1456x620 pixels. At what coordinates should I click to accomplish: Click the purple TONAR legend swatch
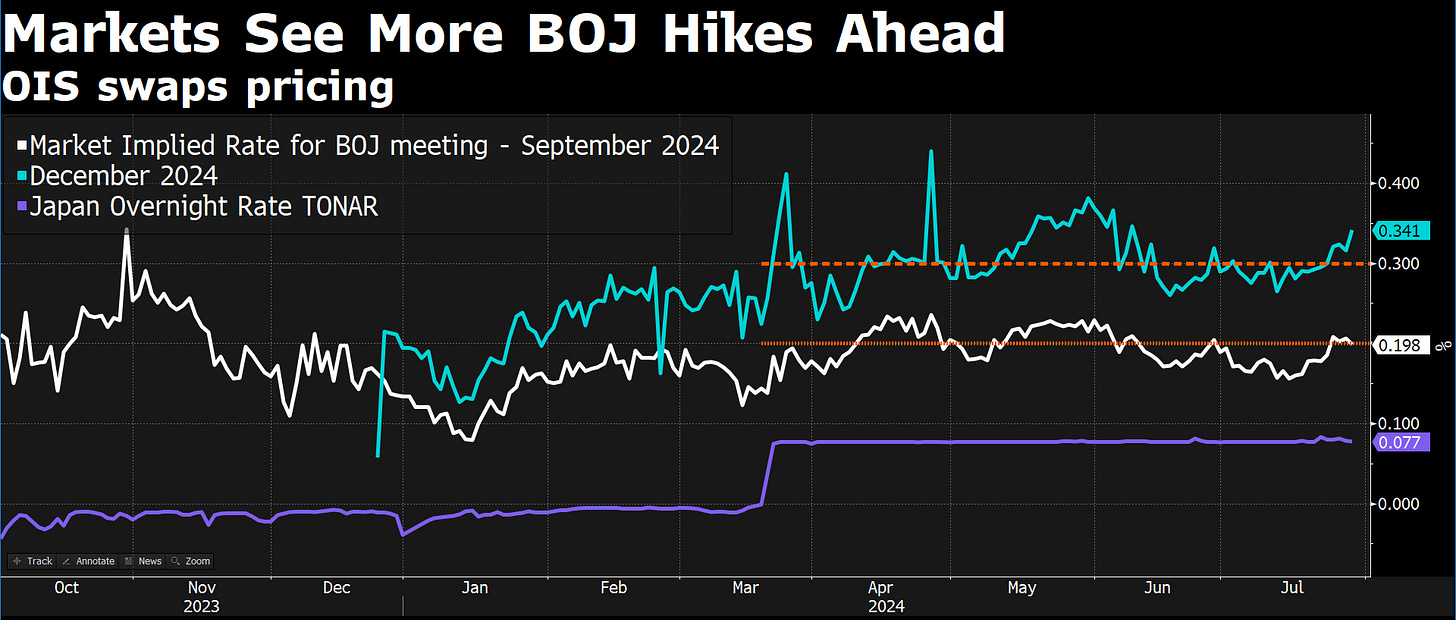click(23, 208)
